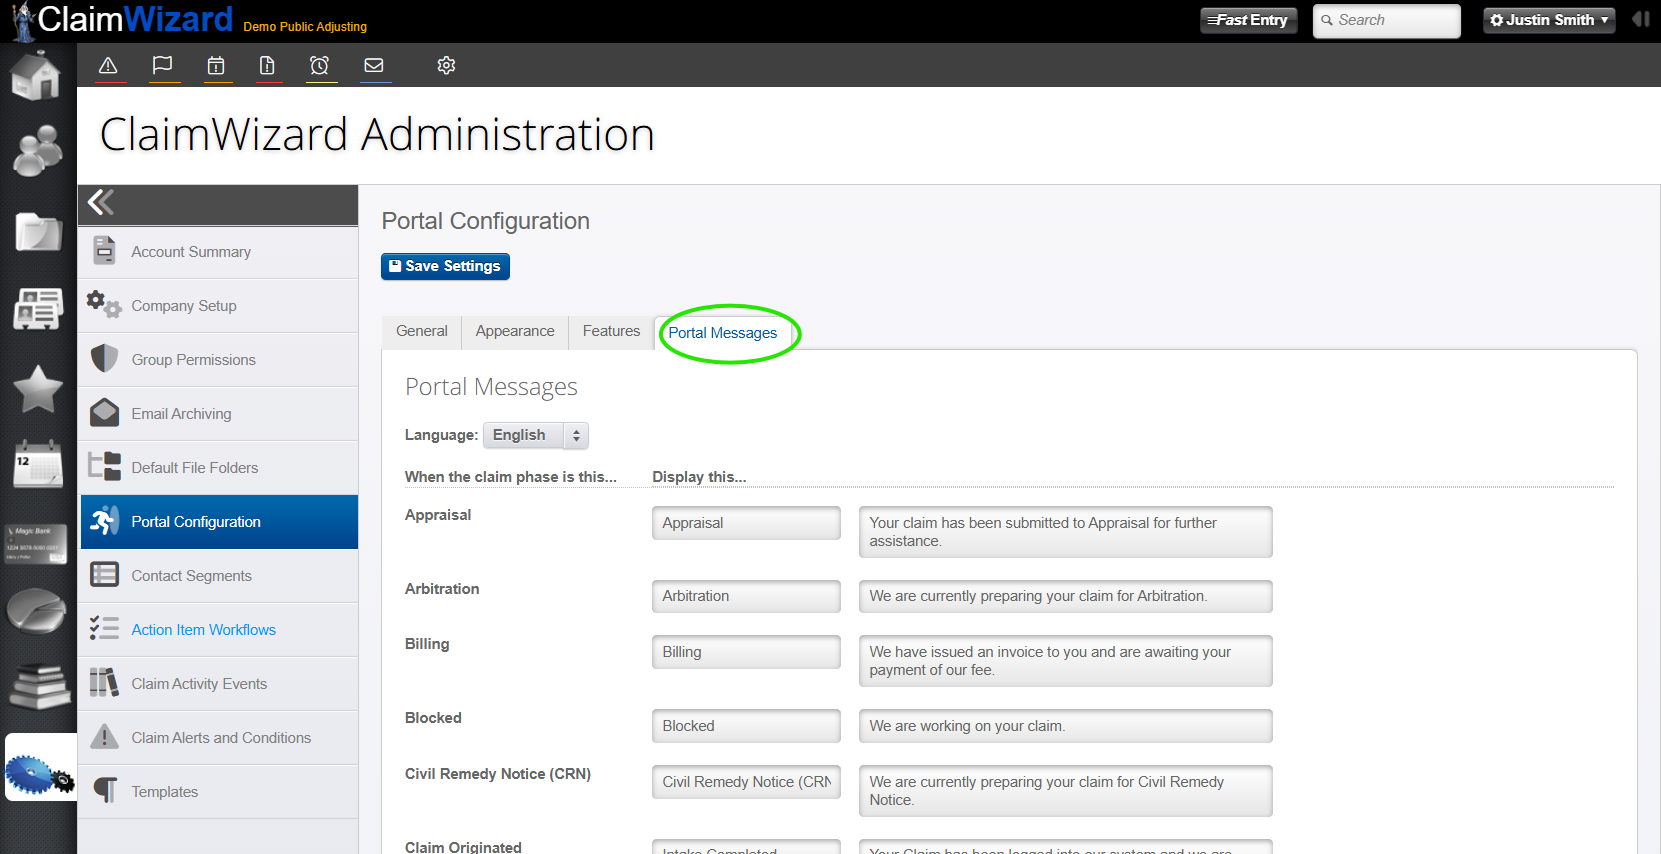Open the house home icon in sidebar
This screenshot has height=854, width=1661.
(37, 76)
